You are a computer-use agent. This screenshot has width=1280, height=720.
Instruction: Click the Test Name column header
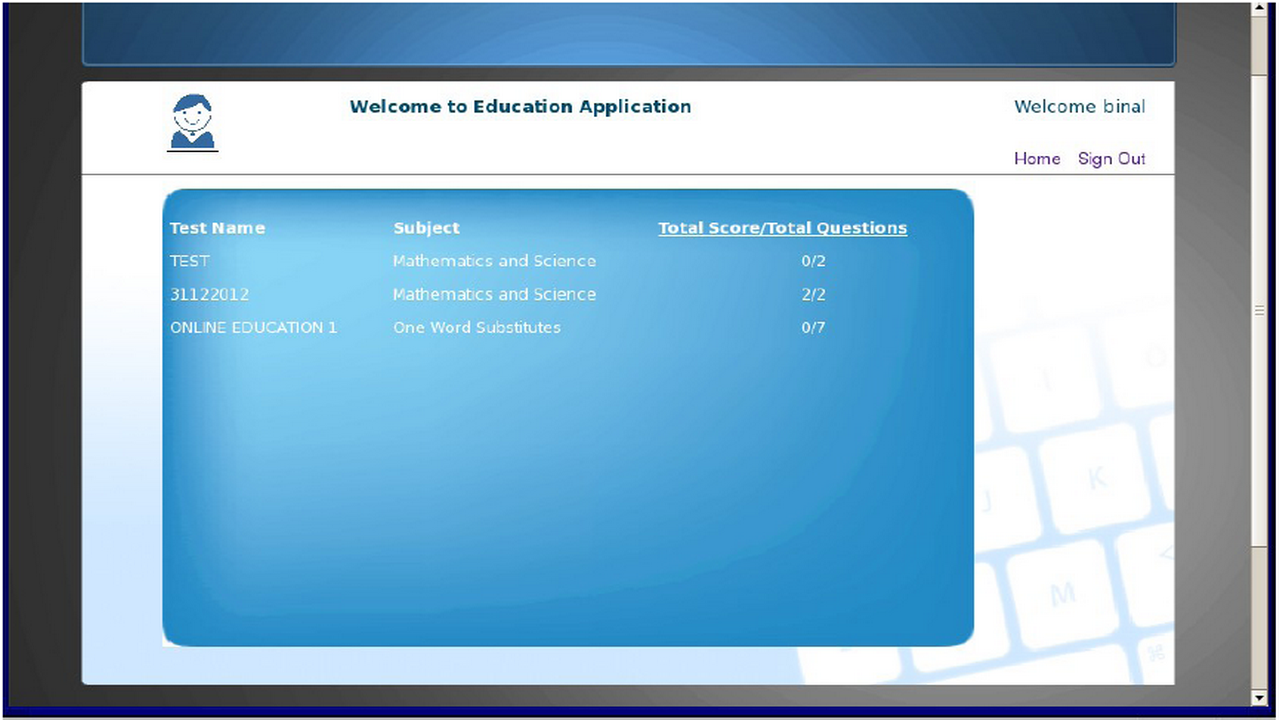(x=217, y=228)
